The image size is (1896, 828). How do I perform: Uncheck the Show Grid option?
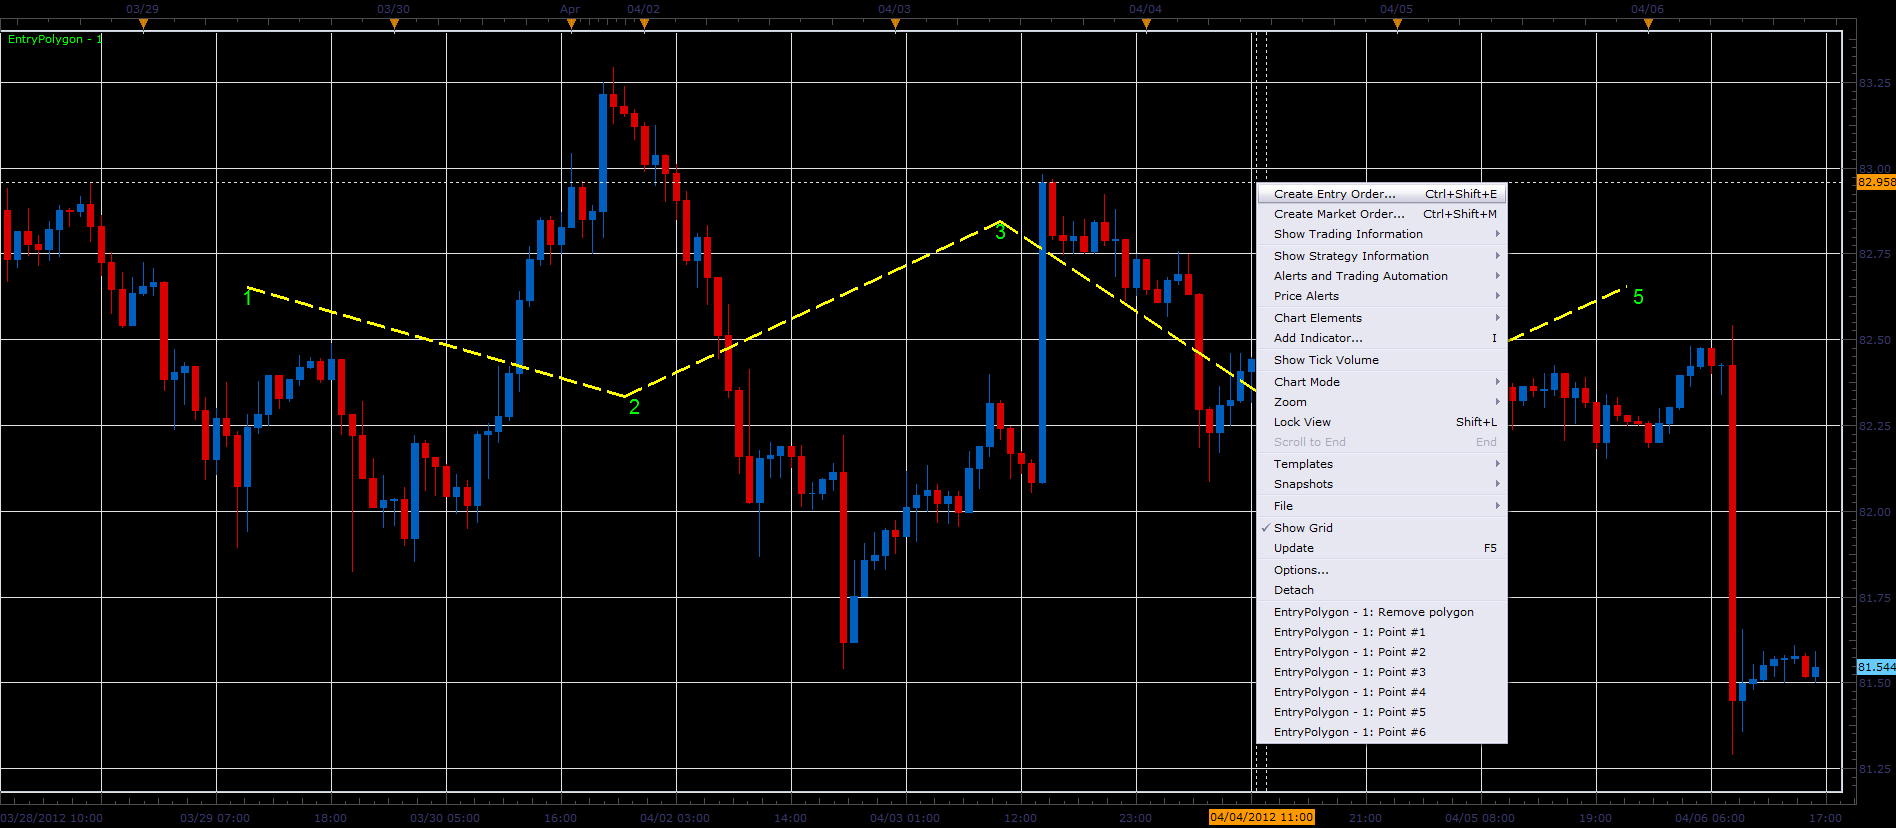point(1381,528)
